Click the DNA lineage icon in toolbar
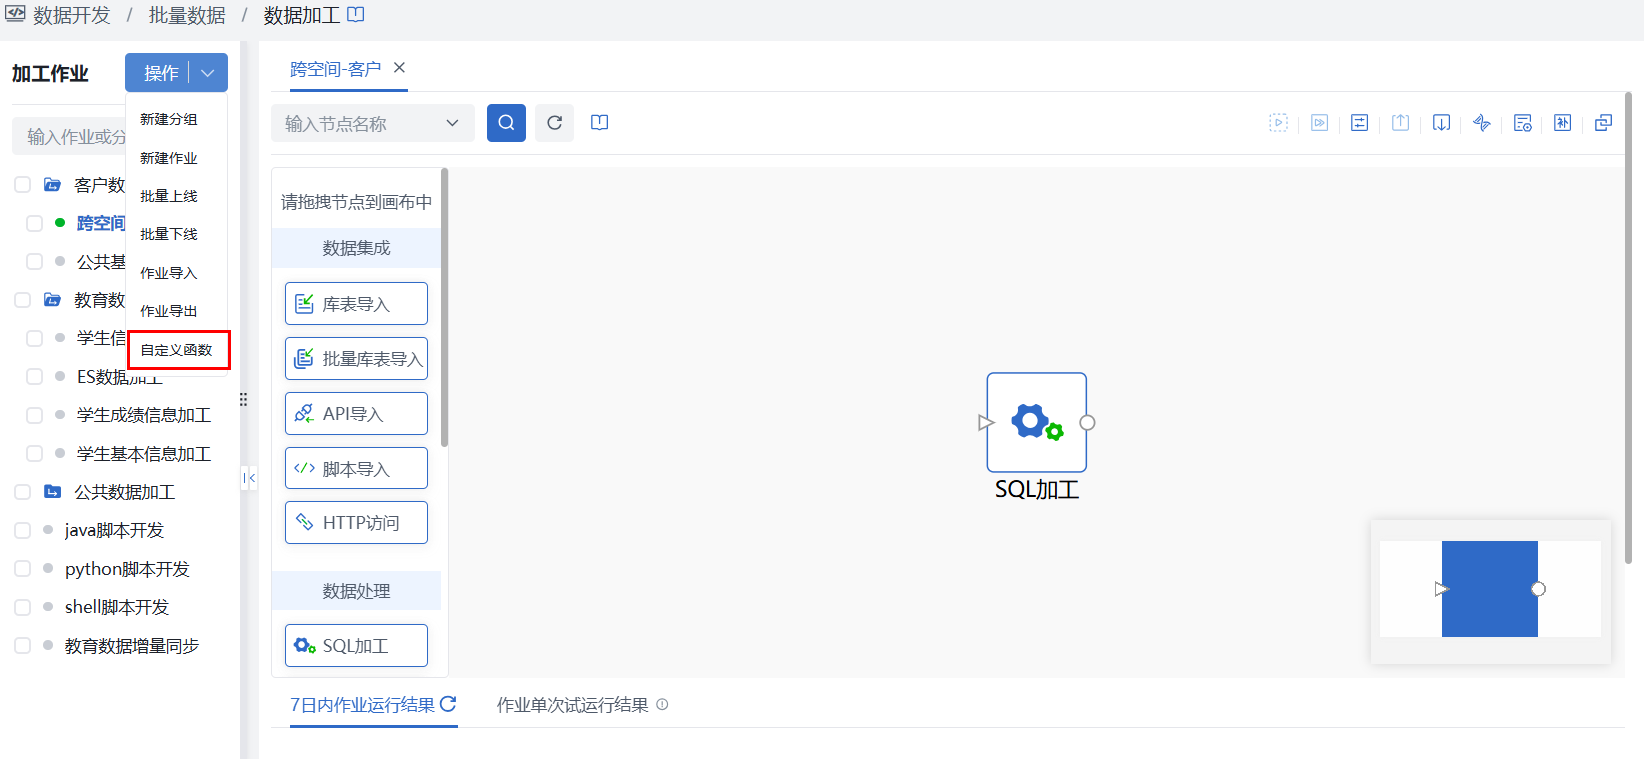This screenshot has width=1644, height=759. 1482,123
